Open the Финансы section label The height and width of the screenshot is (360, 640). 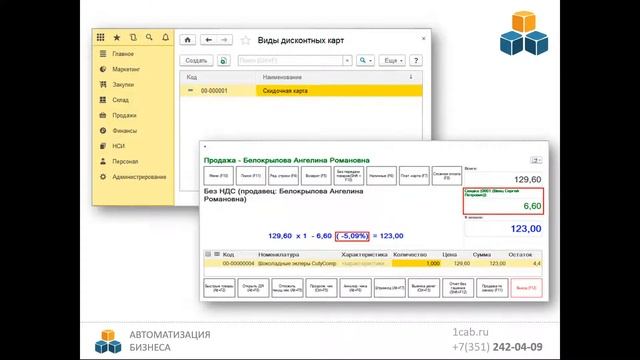(x=124, y=131)
